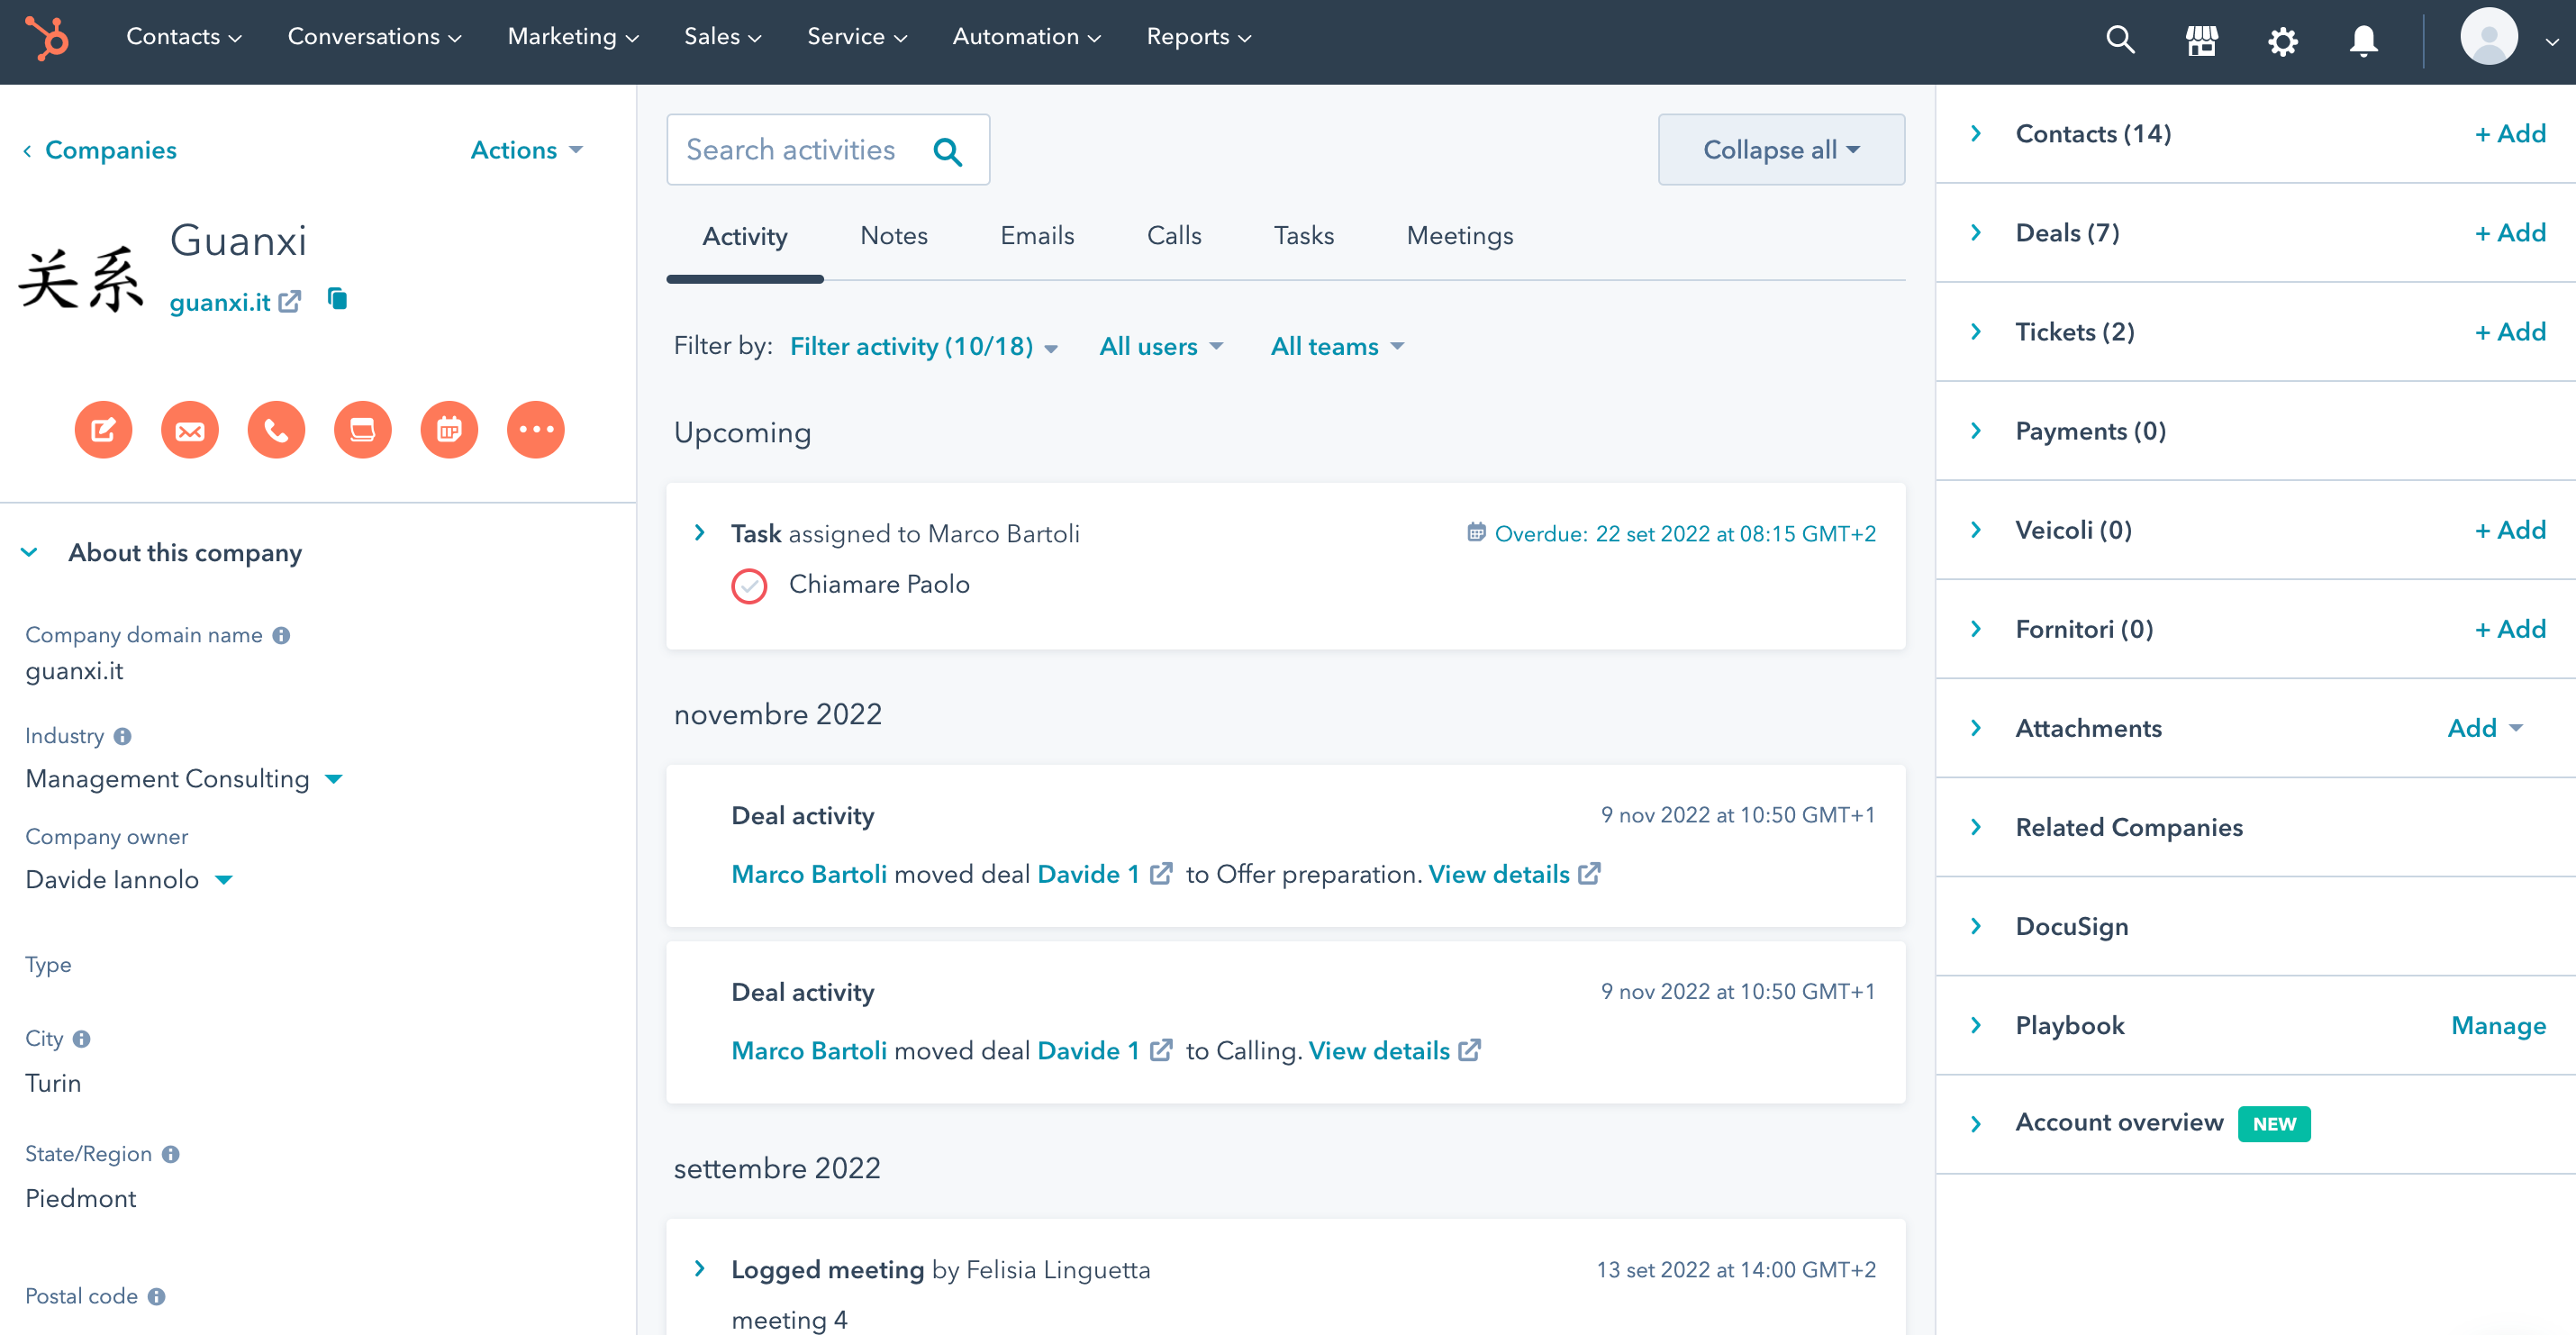Click the orange more actions ellipsis
The width and height of the screenshot is (2576, 1335).
pos(536,430)
